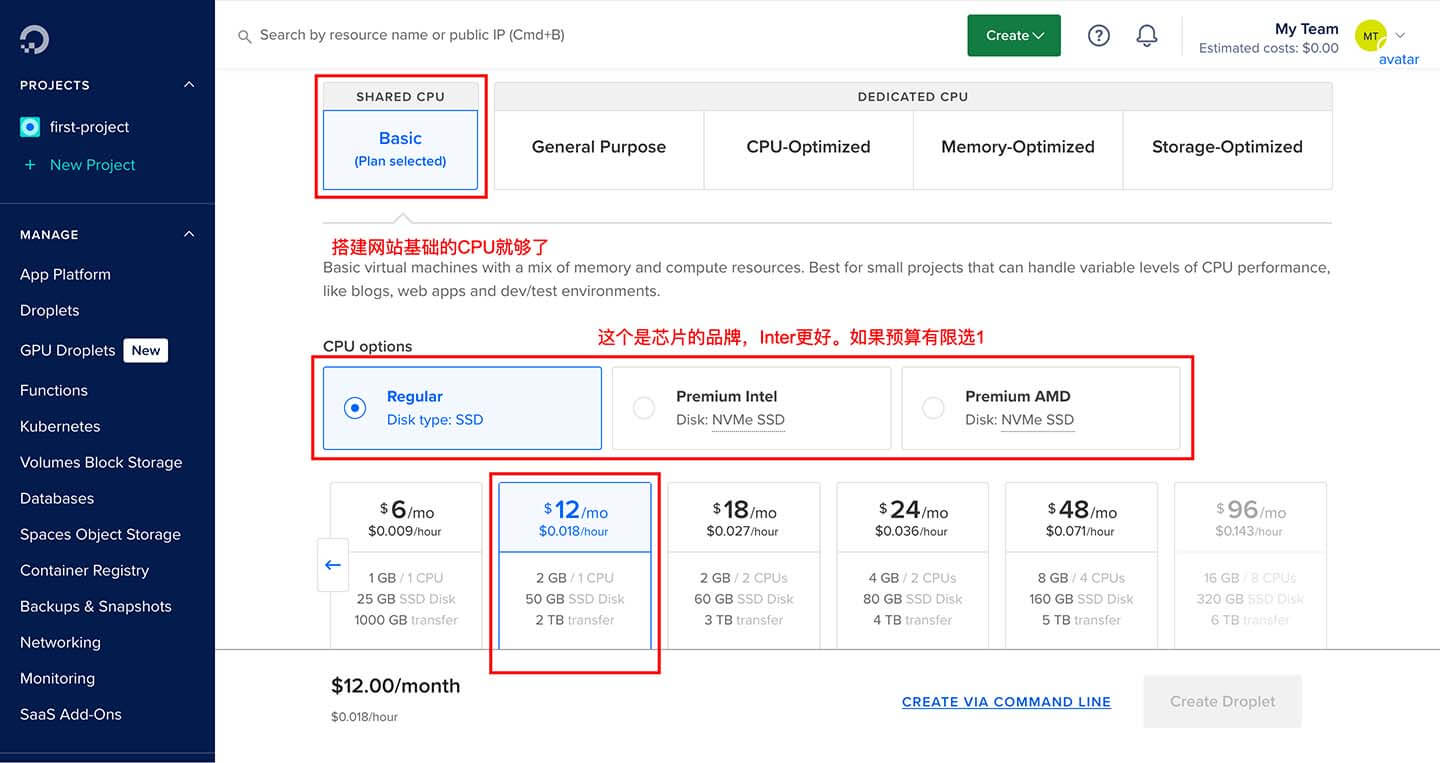The image size is (1440, 763).
Task: Open Volumes Block Storage in sidebar
Action: 101,462
